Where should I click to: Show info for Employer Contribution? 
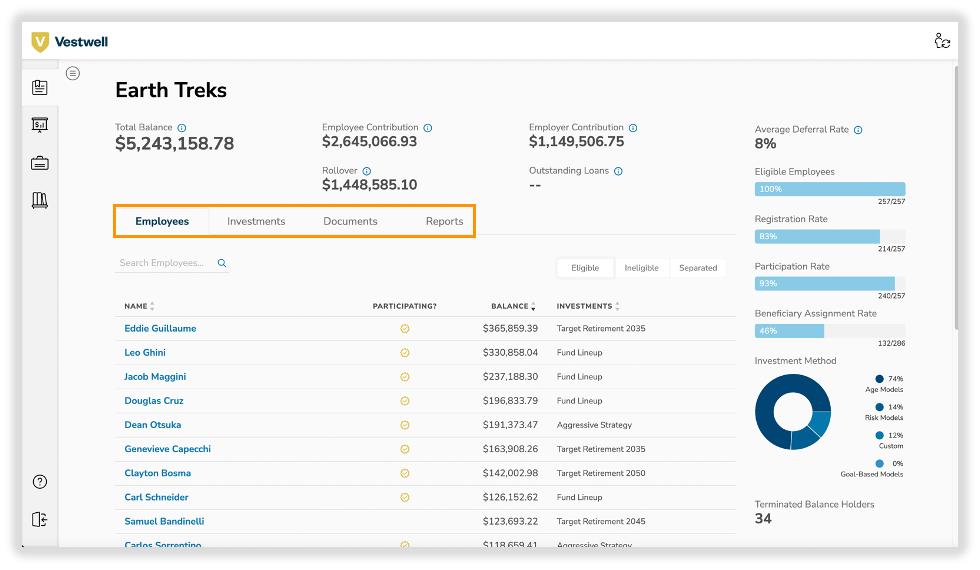[x=632, y=128]
